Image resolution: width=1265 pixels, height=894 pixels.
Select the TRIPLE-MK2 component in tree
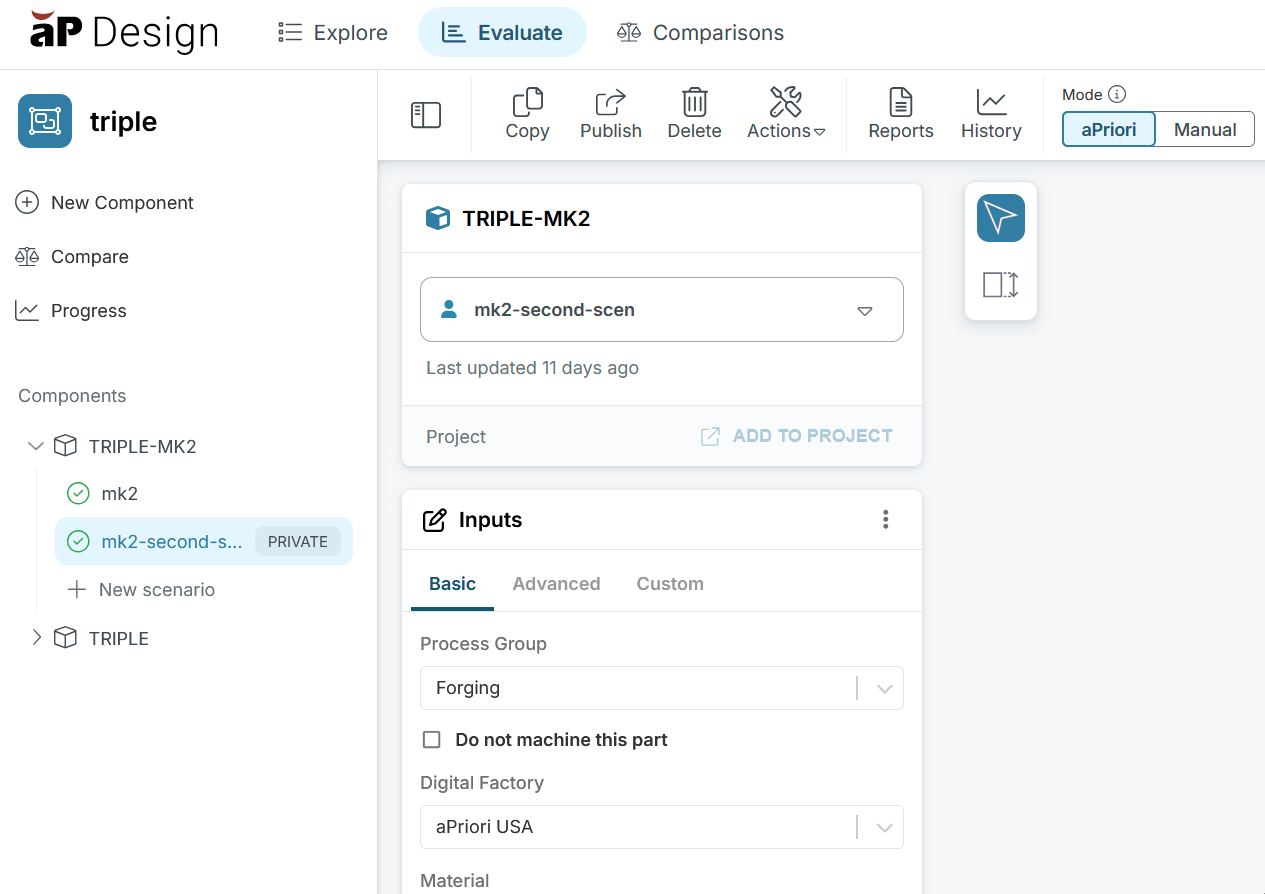pyautogui.click(x=142, y=446)
